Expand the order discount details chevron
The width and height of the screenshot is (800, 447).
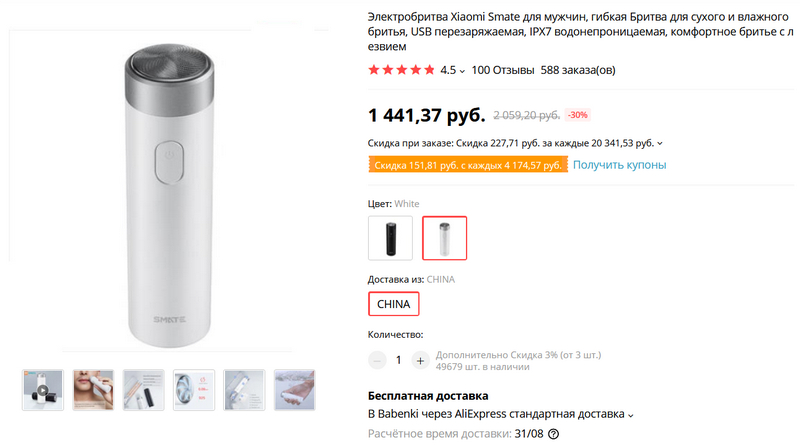(660, 143)
